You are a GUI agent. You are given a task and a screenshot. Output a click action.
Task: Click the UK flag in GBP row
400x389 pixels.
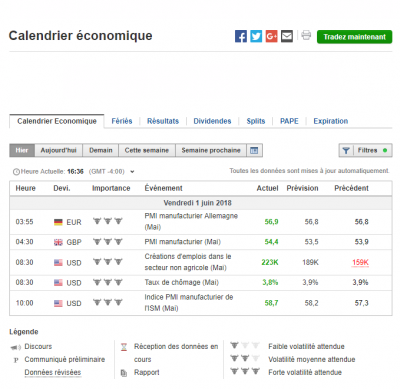pos(58,242)
